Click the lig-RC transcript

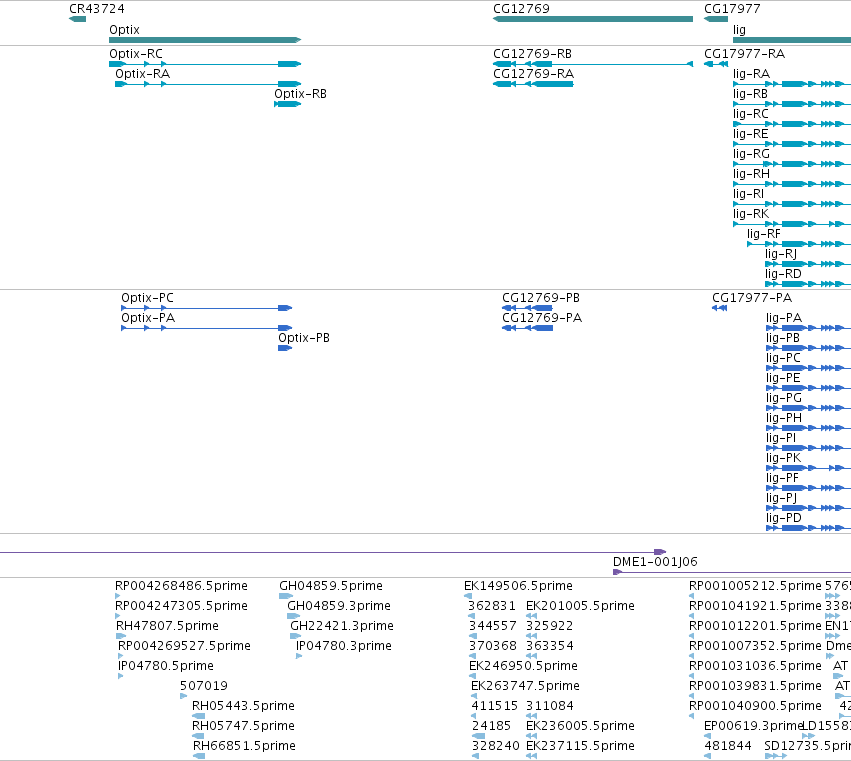[792, 124]
